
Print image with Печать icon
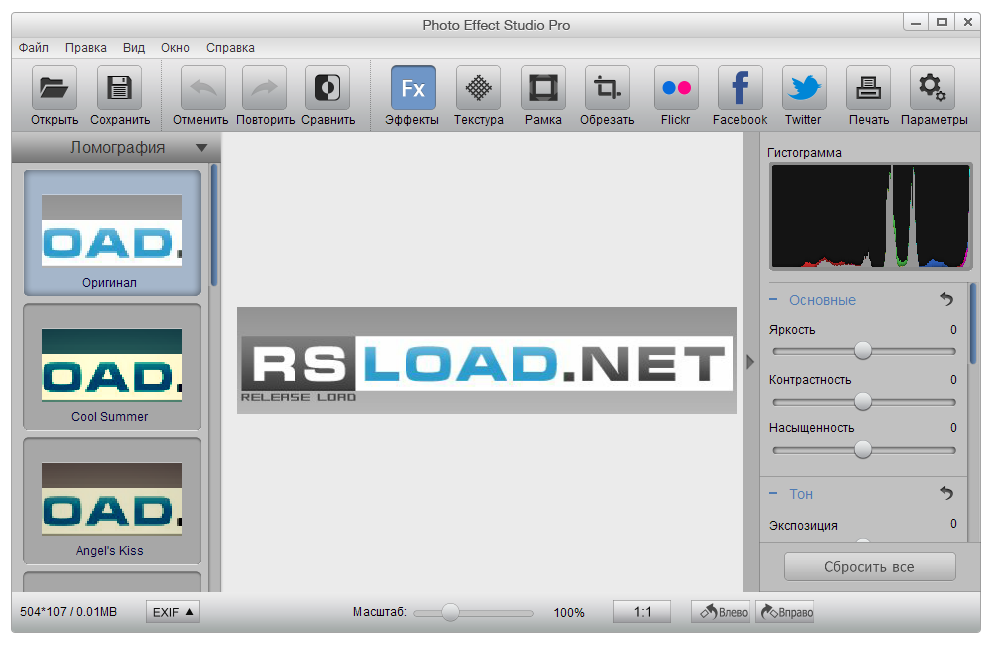click(868, 88)
